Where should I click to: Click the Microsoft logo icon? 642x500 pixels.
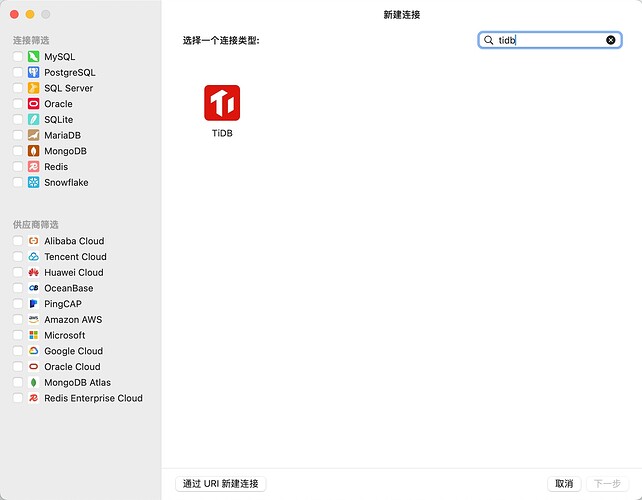(34, 335)
